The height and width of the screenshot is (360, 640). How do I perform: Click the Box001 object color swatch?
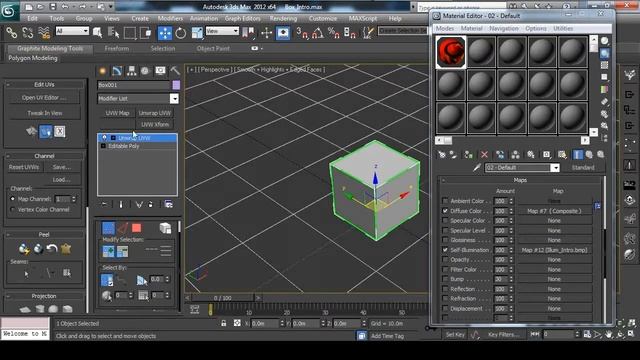[x=176, y=85]
